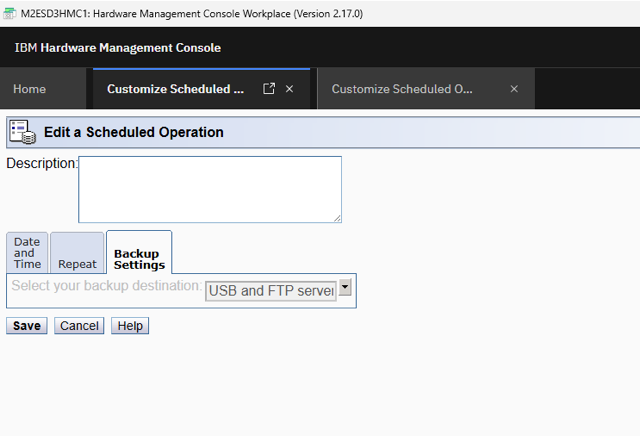Open the Date and Time tab
Screen dimensions: 640x436
27,253
